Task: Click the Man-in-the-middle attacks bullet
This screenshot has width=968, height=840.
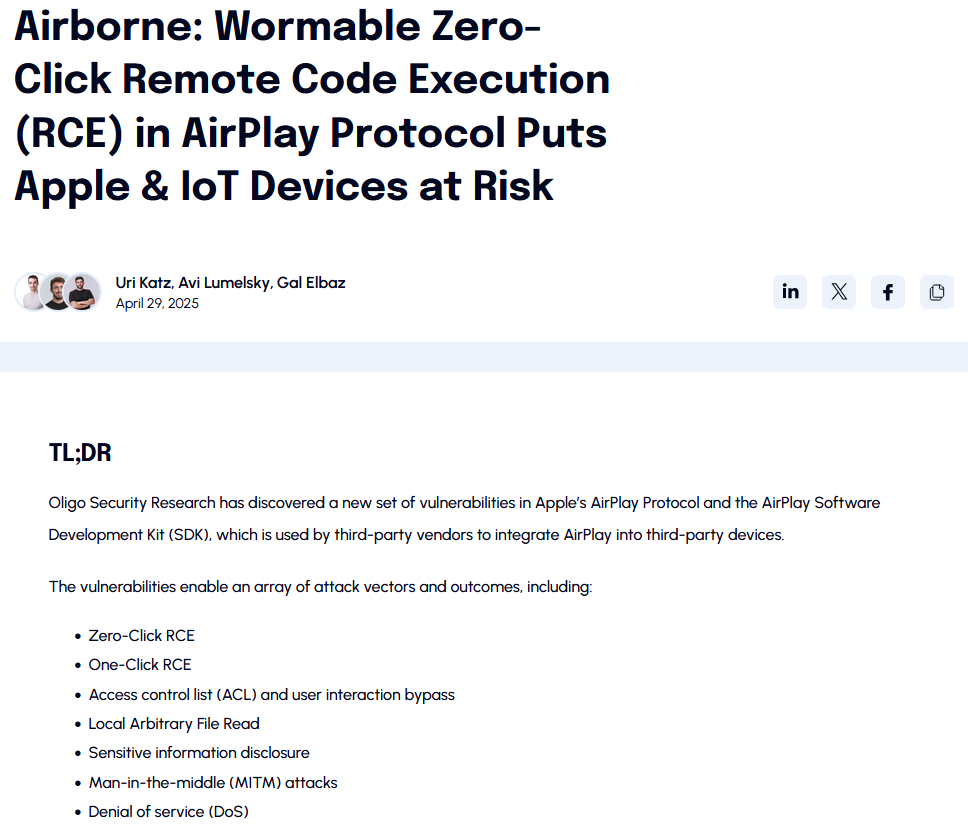Action: (213, 782)
